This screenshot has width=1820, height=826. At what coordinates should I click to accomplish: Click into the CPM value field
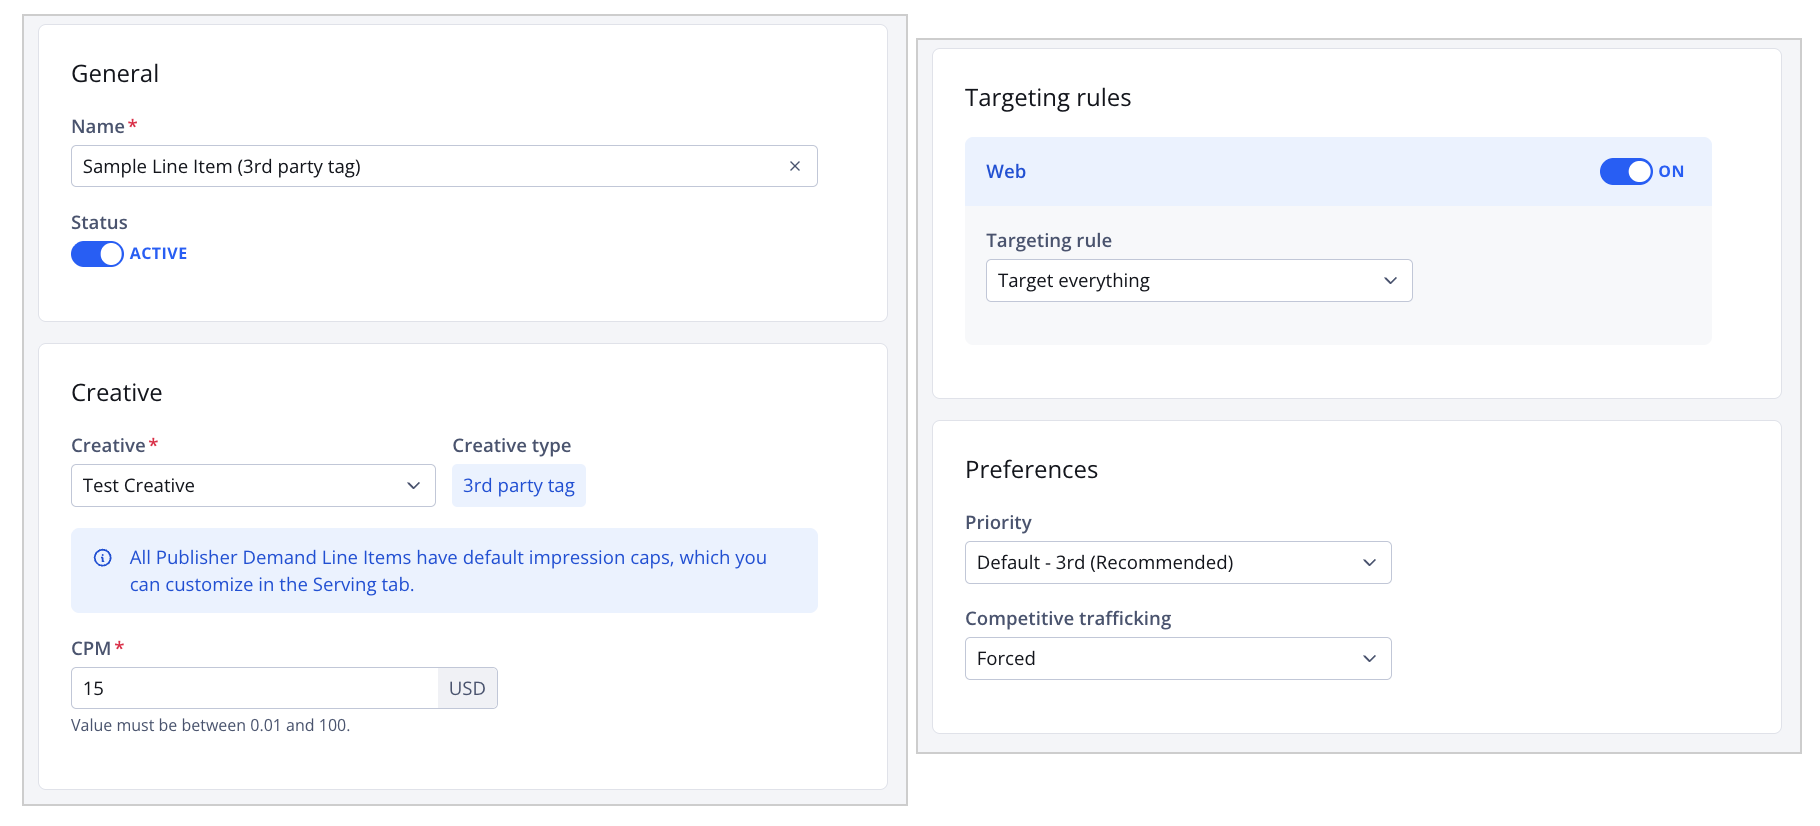point(254,688)
